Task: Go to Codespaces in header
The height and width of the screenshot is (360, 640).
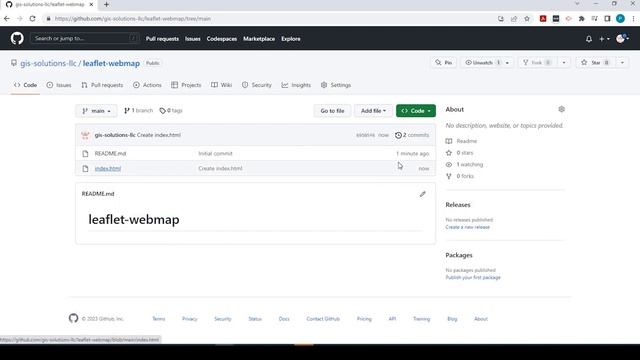Action: 222,39
